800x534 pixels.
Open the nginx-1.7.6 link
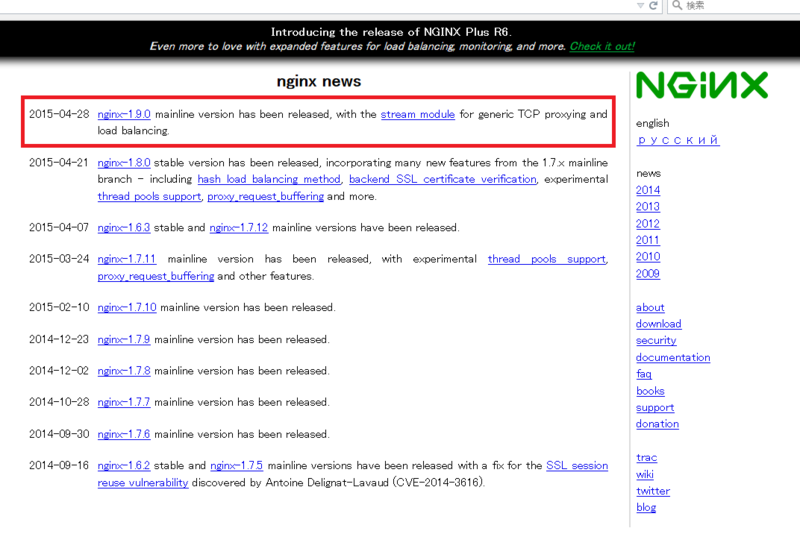(x=124, y=434)
